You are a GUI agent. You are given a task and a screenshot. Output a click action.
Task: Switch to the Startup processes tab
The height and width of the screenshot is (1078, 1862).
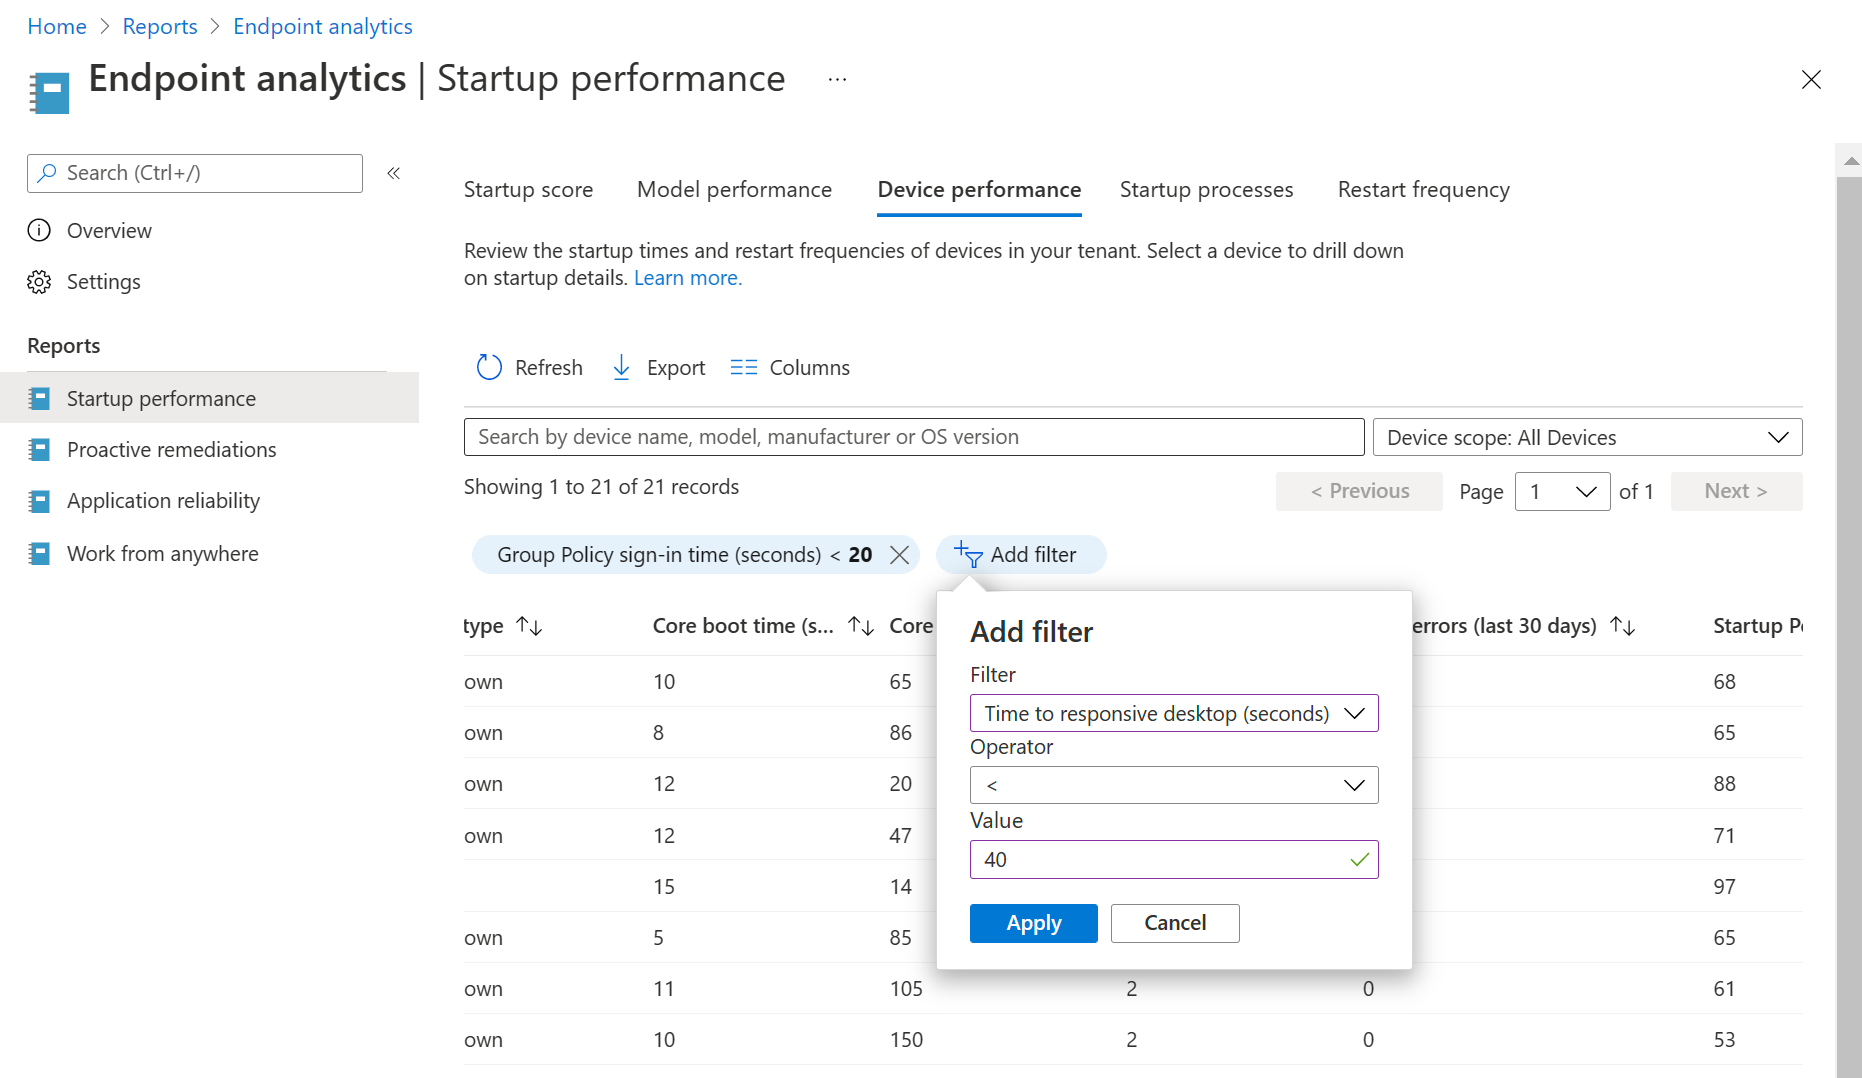click(x=1206, y=189)
